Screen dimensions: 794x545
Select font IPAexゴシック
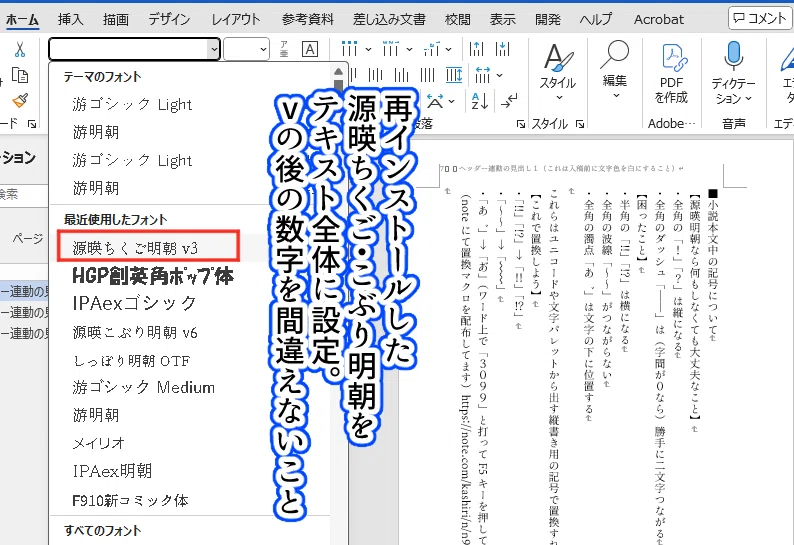[x=134, y=303]
